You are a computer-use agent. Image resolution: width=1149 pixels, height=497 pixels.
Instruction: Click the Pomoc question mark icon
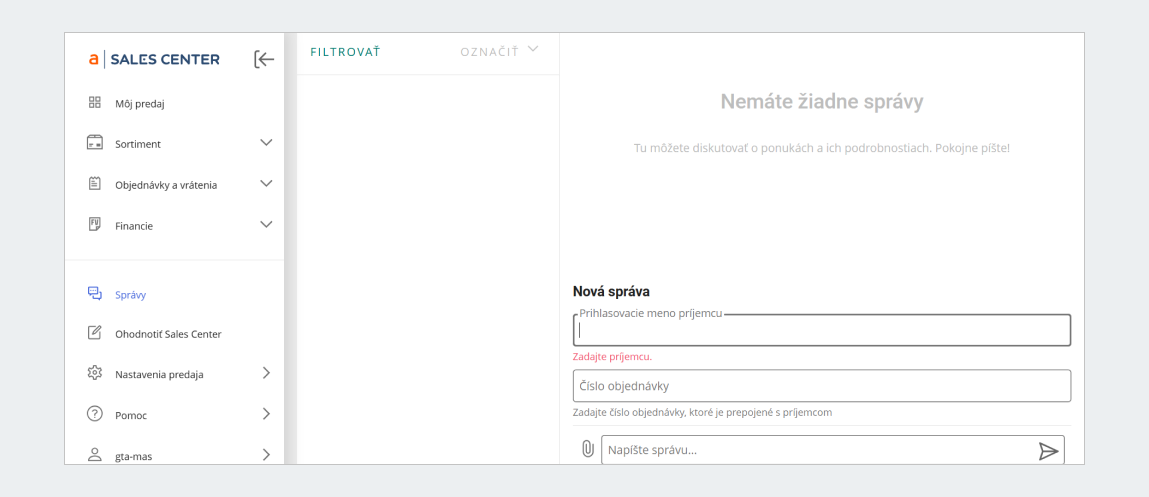pos(95,414)
